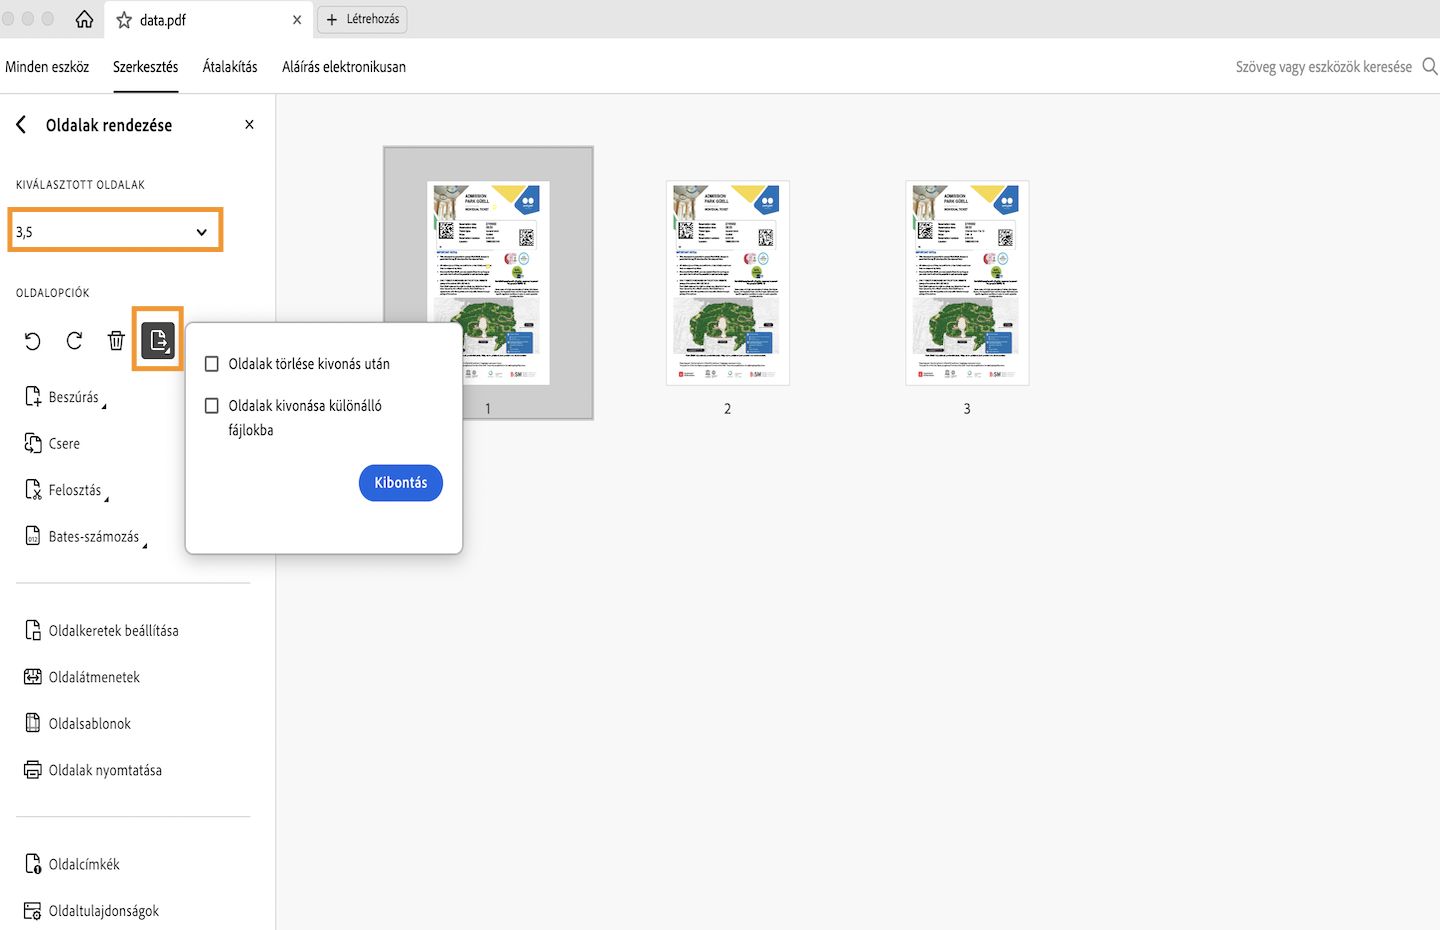This screenshot has height=930, width=1440.
Task: Expand the kiválasztott oldalak dropdown
Action: pos(203,230)
